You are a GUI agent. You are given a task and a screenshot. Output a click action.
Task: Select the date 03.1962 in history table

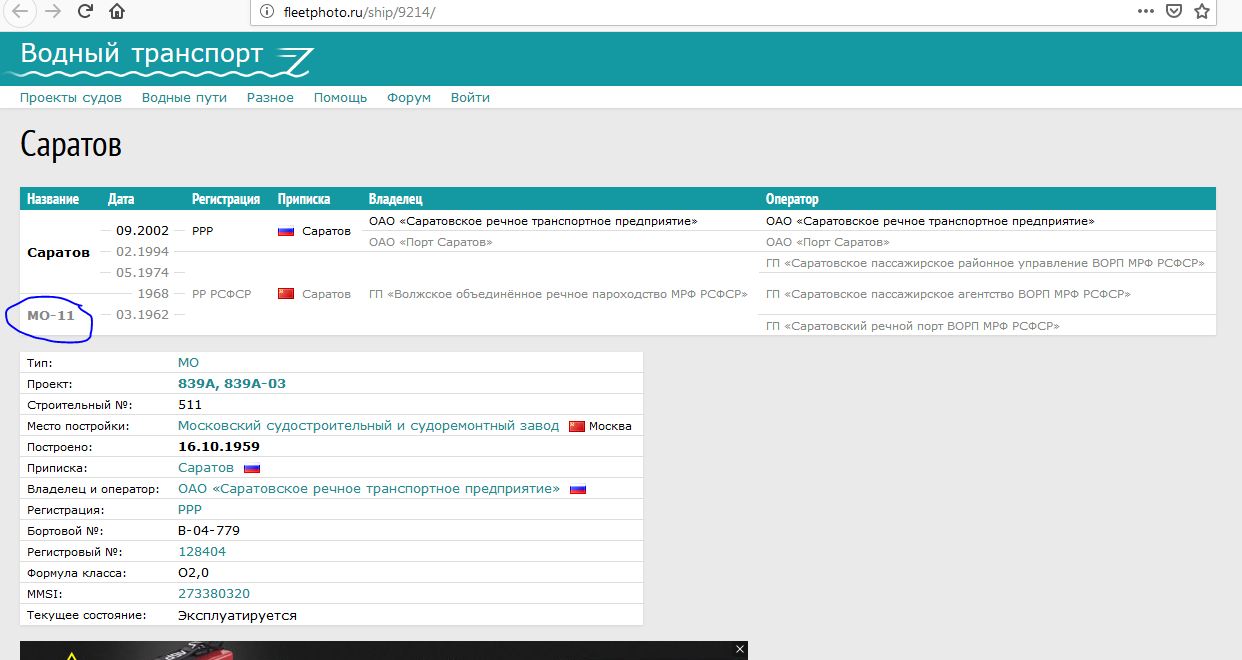click(x=143, y=315)
